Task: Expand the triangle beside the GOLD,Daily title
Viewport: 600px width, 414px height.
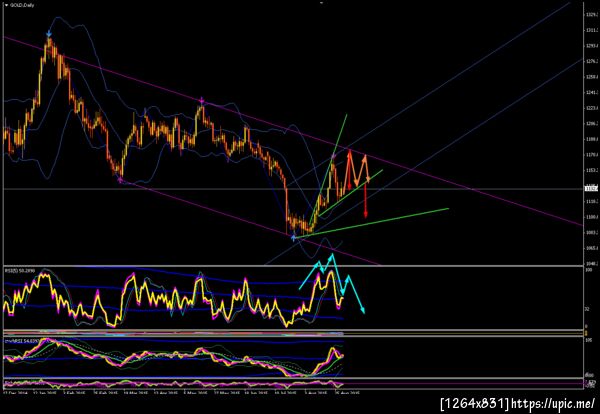Action: click(6, 5)
